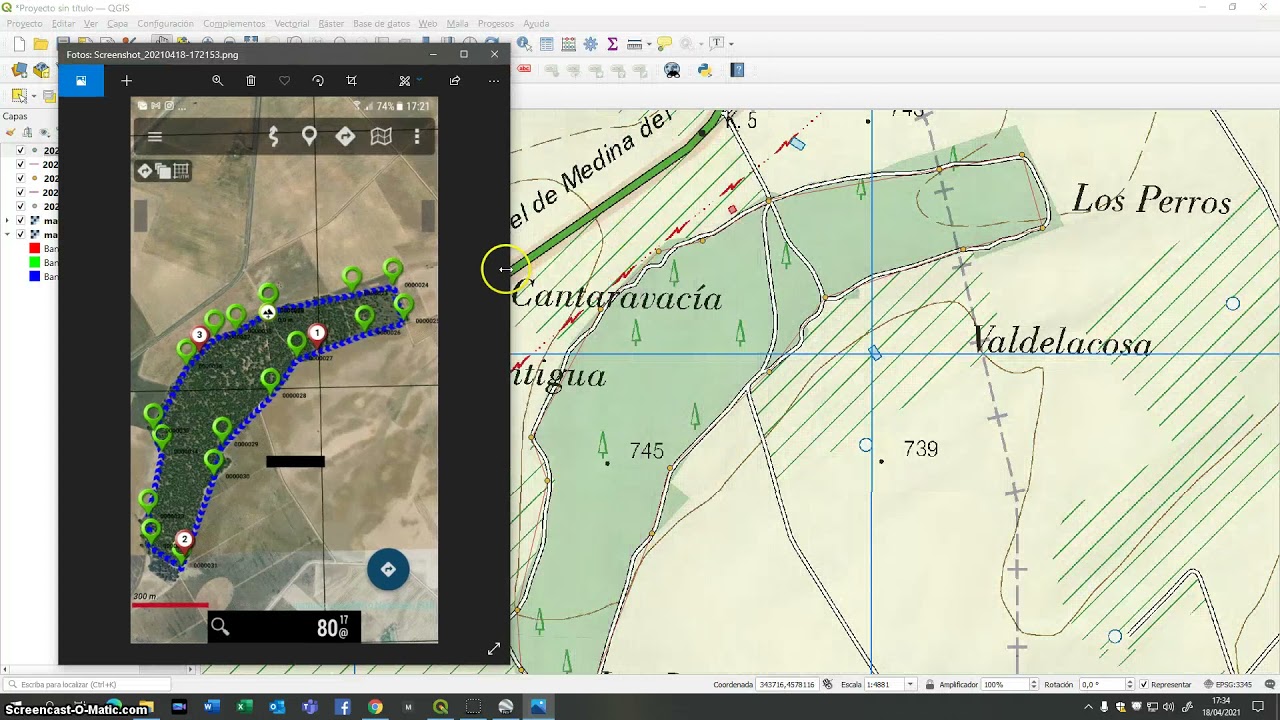Rotate the photo in Fotos window
Image resolution: width=1280 pixels, height=720 pixels.
coord(318,81)
